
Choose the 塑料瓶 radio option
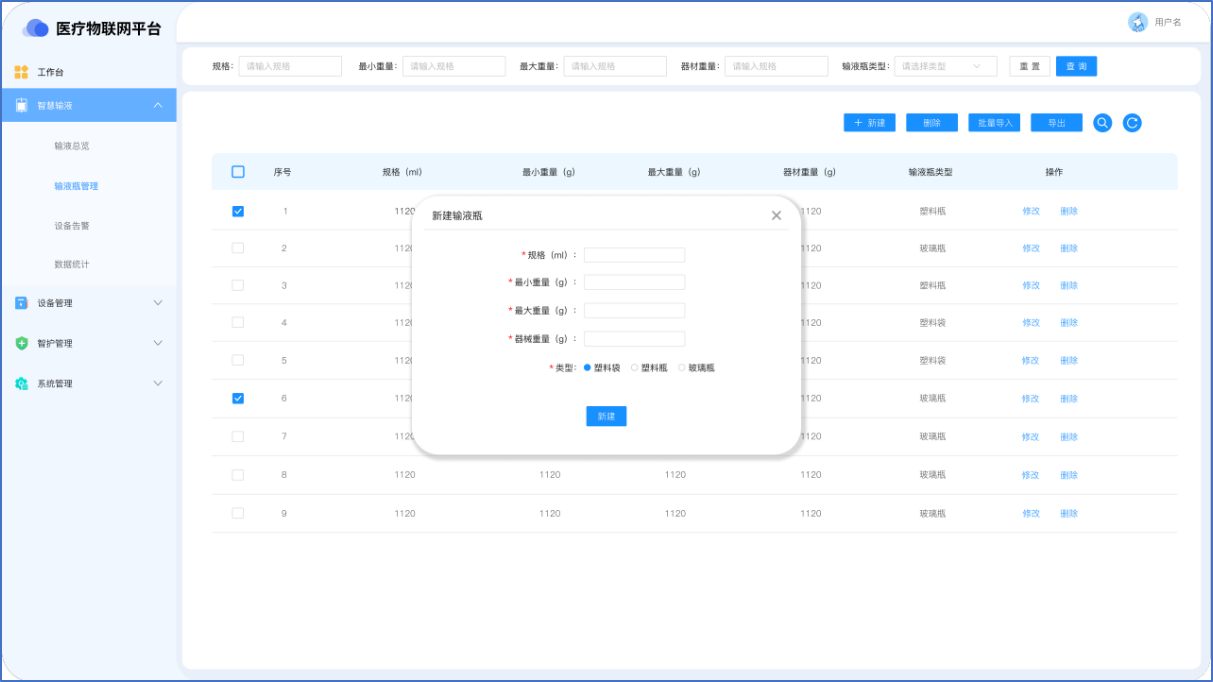tap(634, 368)
